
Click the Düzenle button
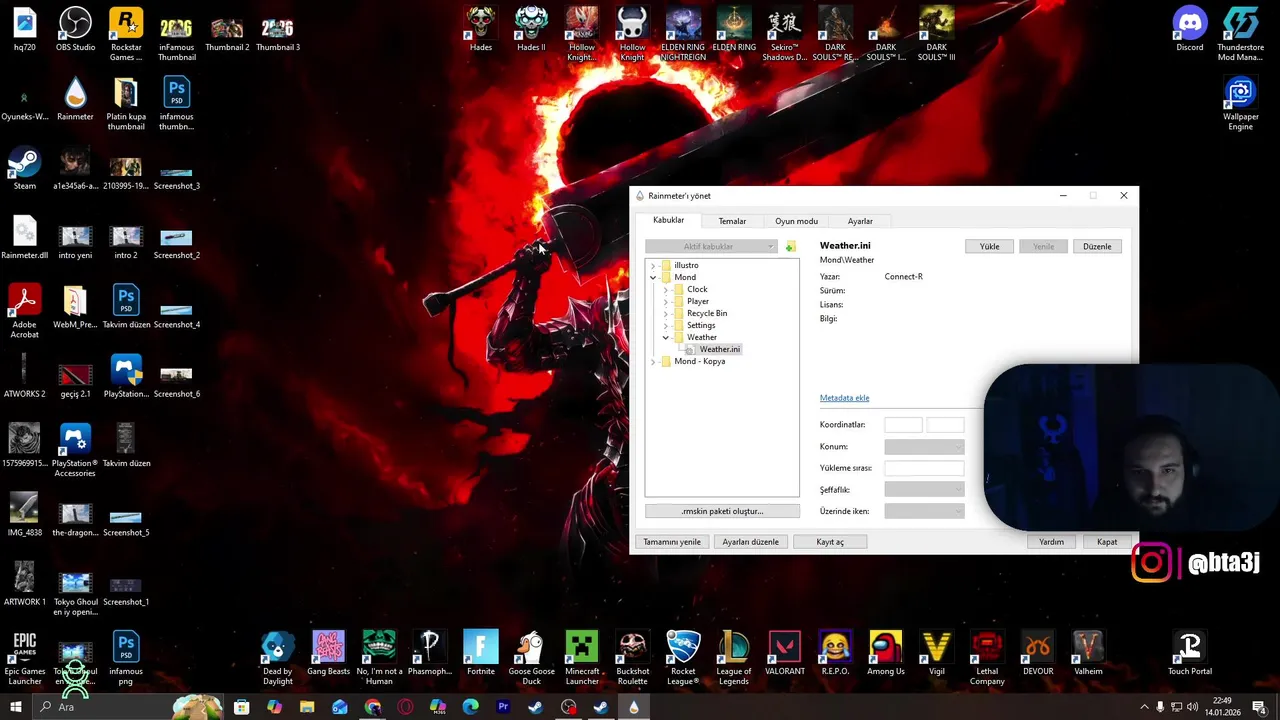[x=1097, y=246]
